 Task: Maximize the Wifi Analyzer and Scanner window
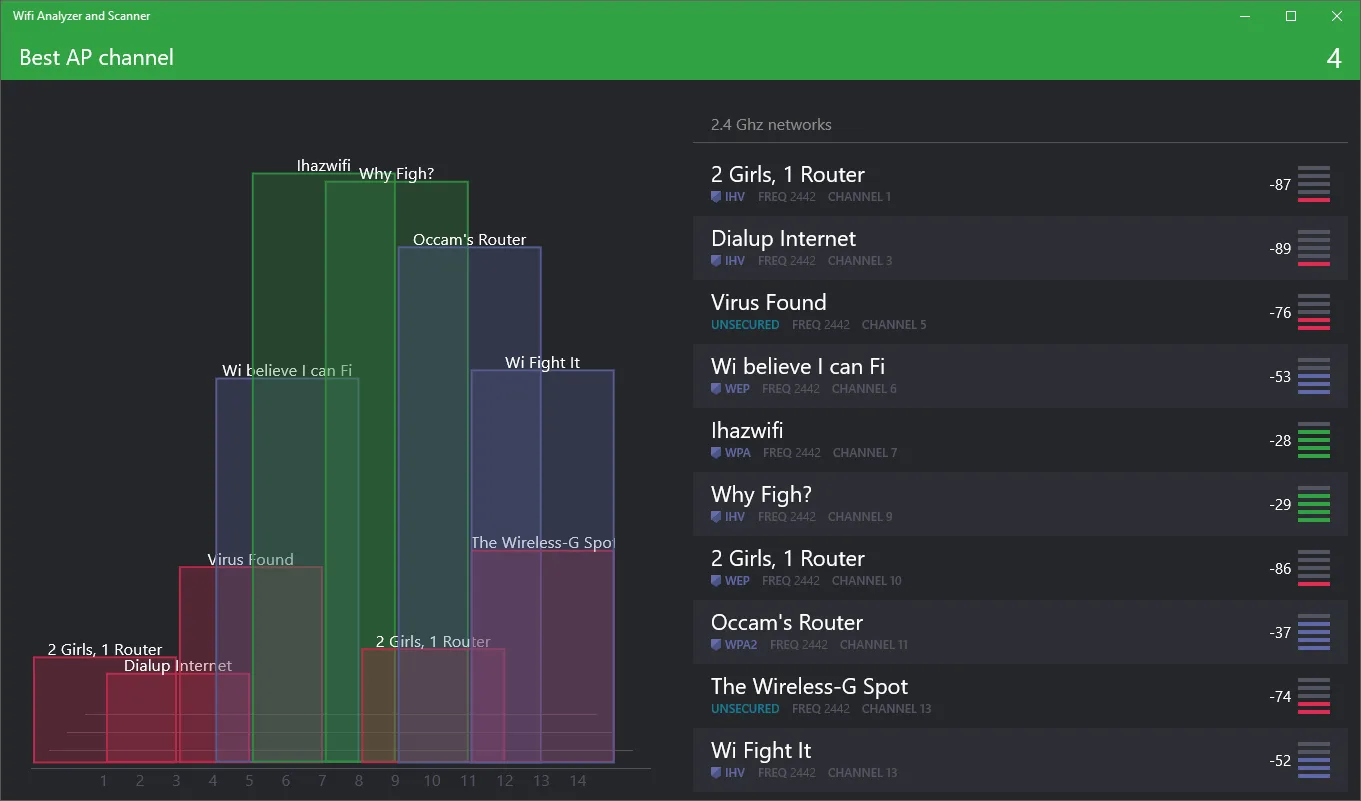(x=1291, y=16)
